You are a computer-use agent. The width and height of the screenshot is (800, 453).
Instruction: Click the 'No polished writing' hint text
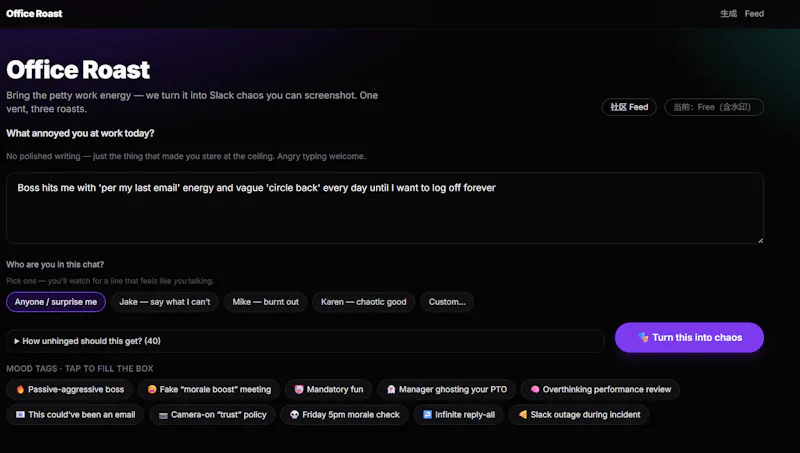186,156
